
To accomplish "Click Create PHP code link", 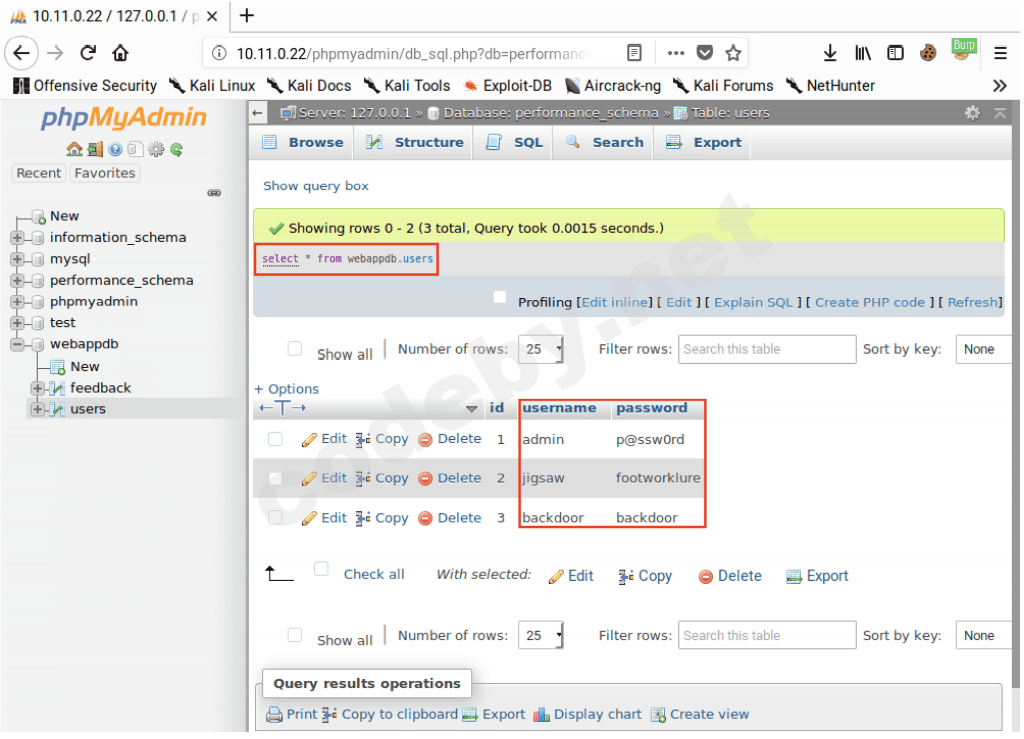I will click(x=870, y=303).
